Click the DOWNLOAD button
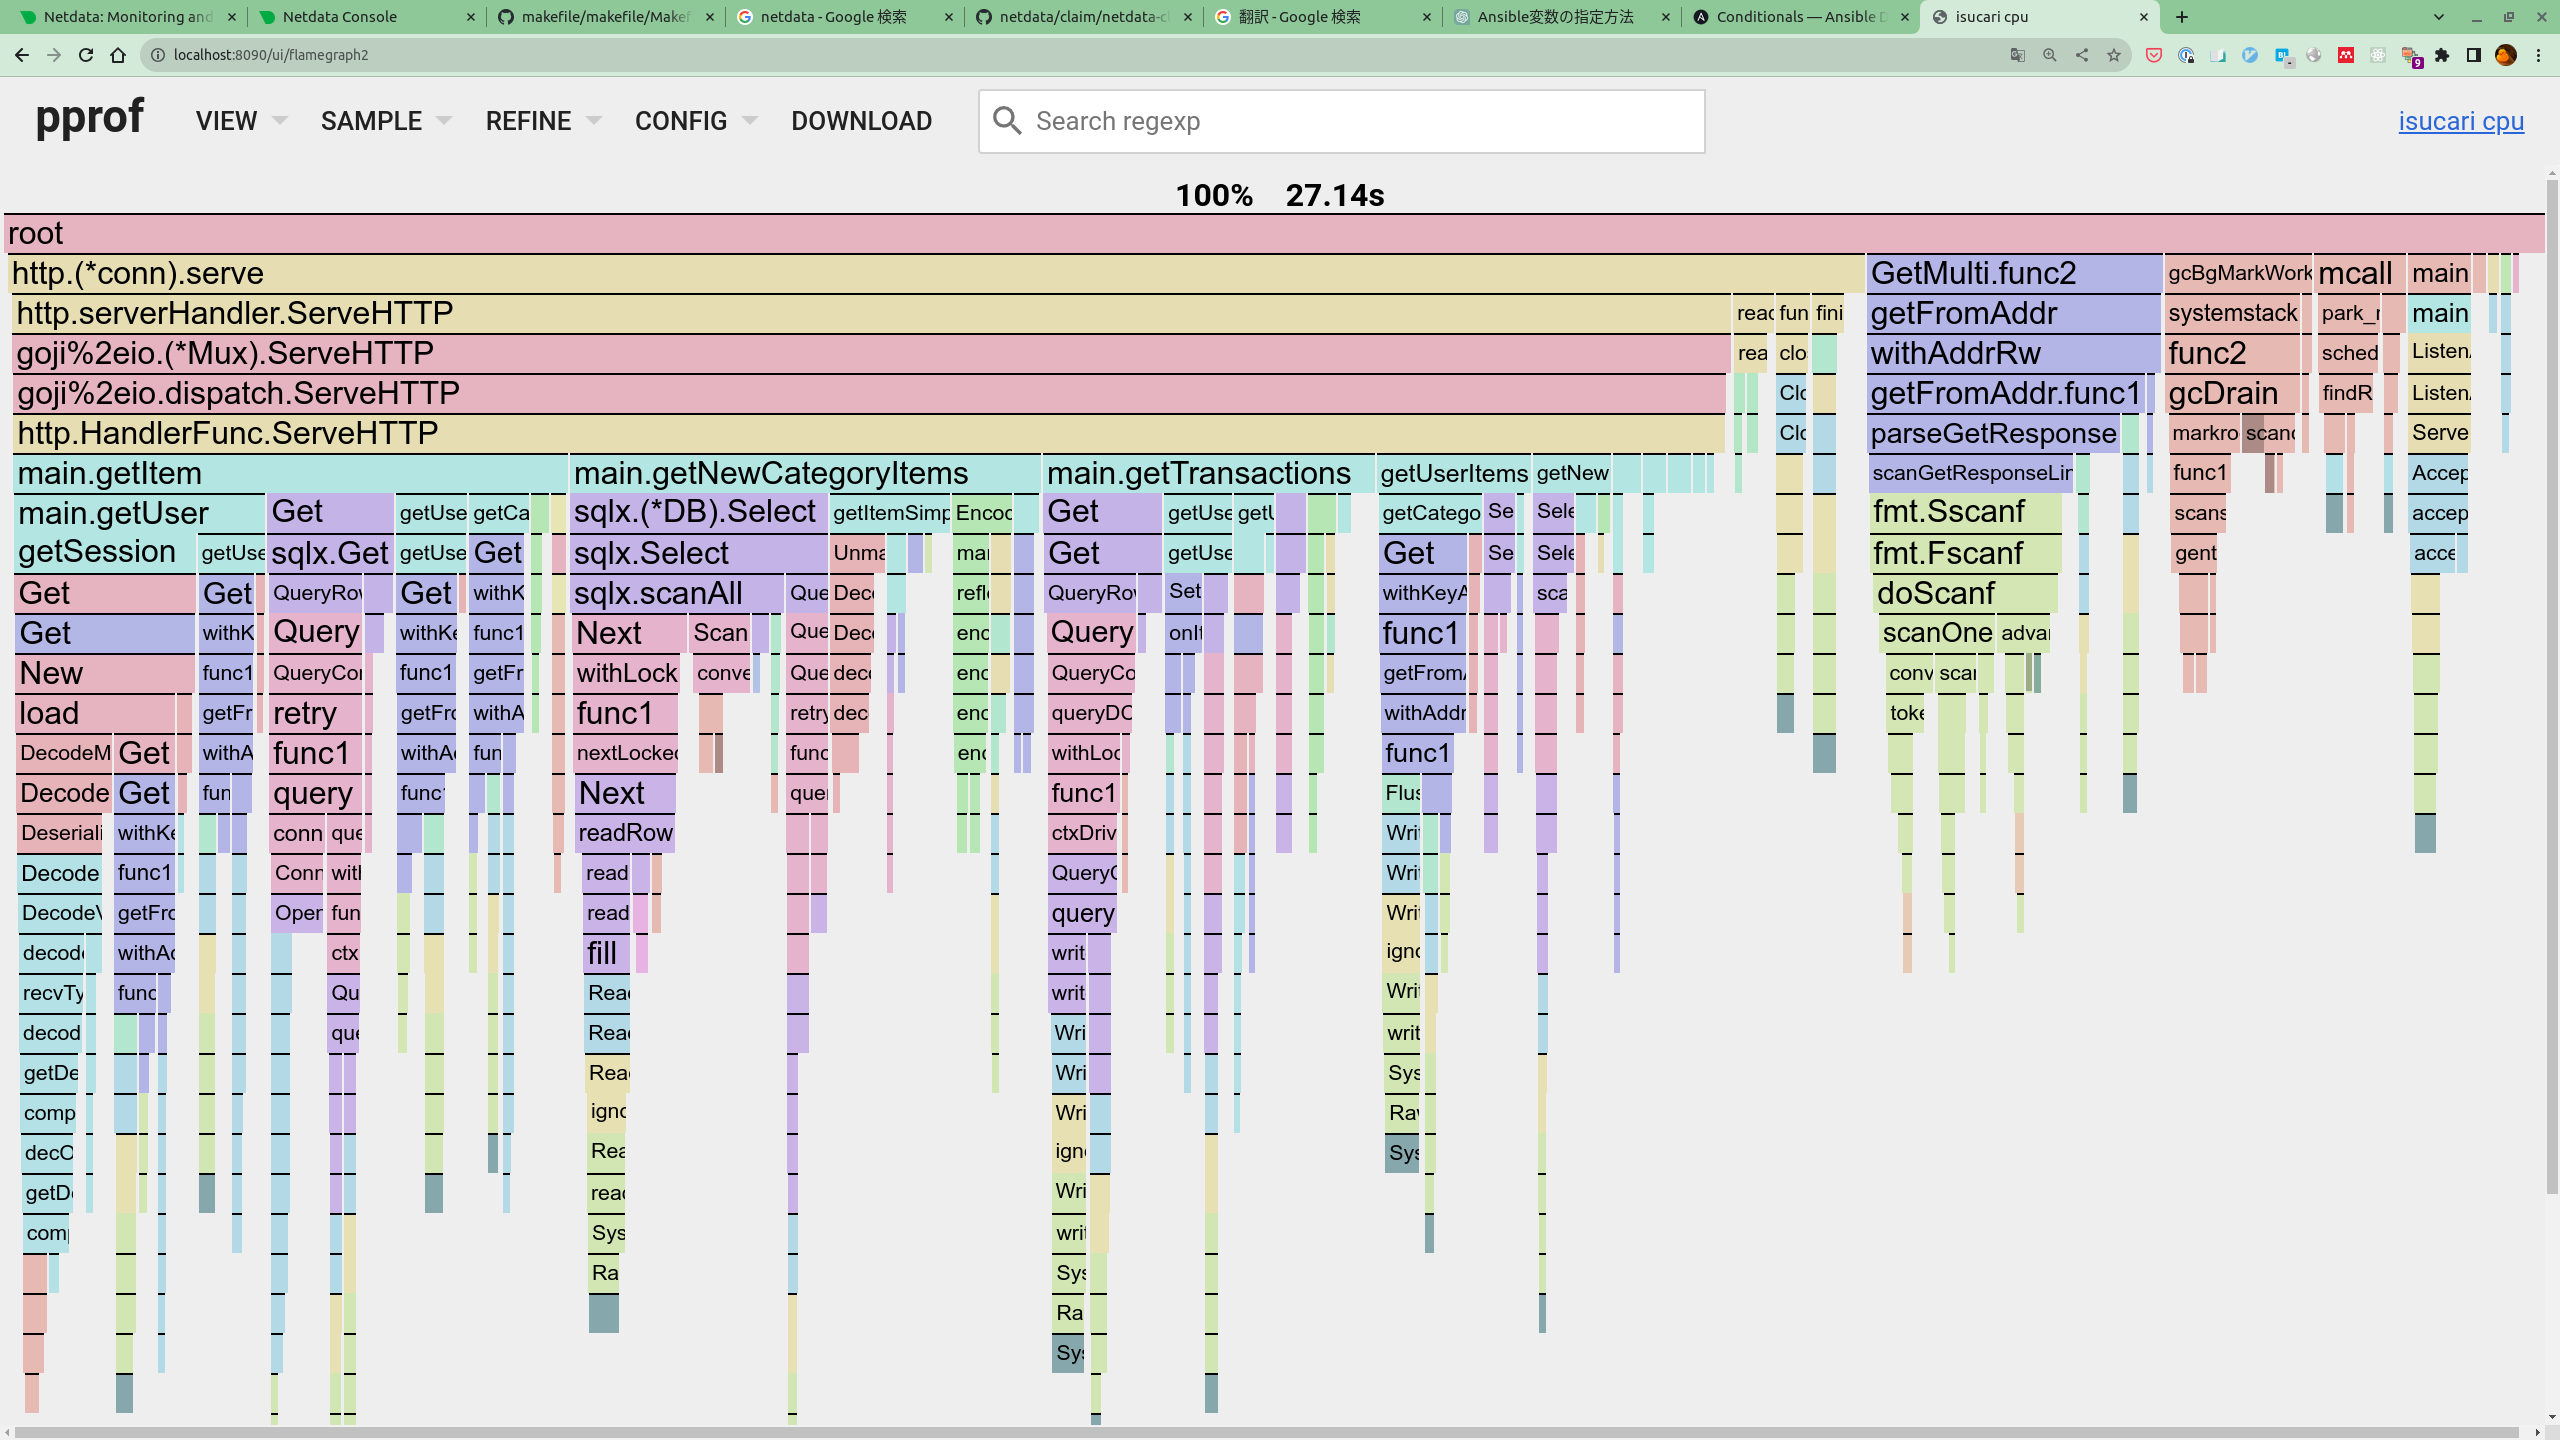The height and width of the screenshot is (1440, 2560). coord(861,121)
